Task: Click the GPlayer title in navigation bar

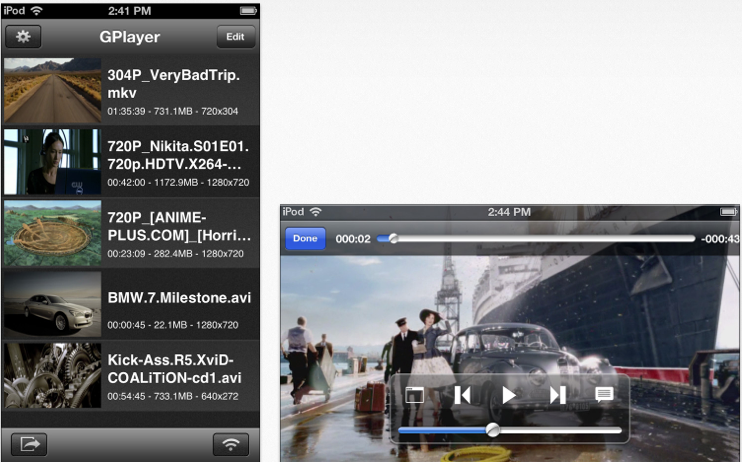Action: pos(130,37)
